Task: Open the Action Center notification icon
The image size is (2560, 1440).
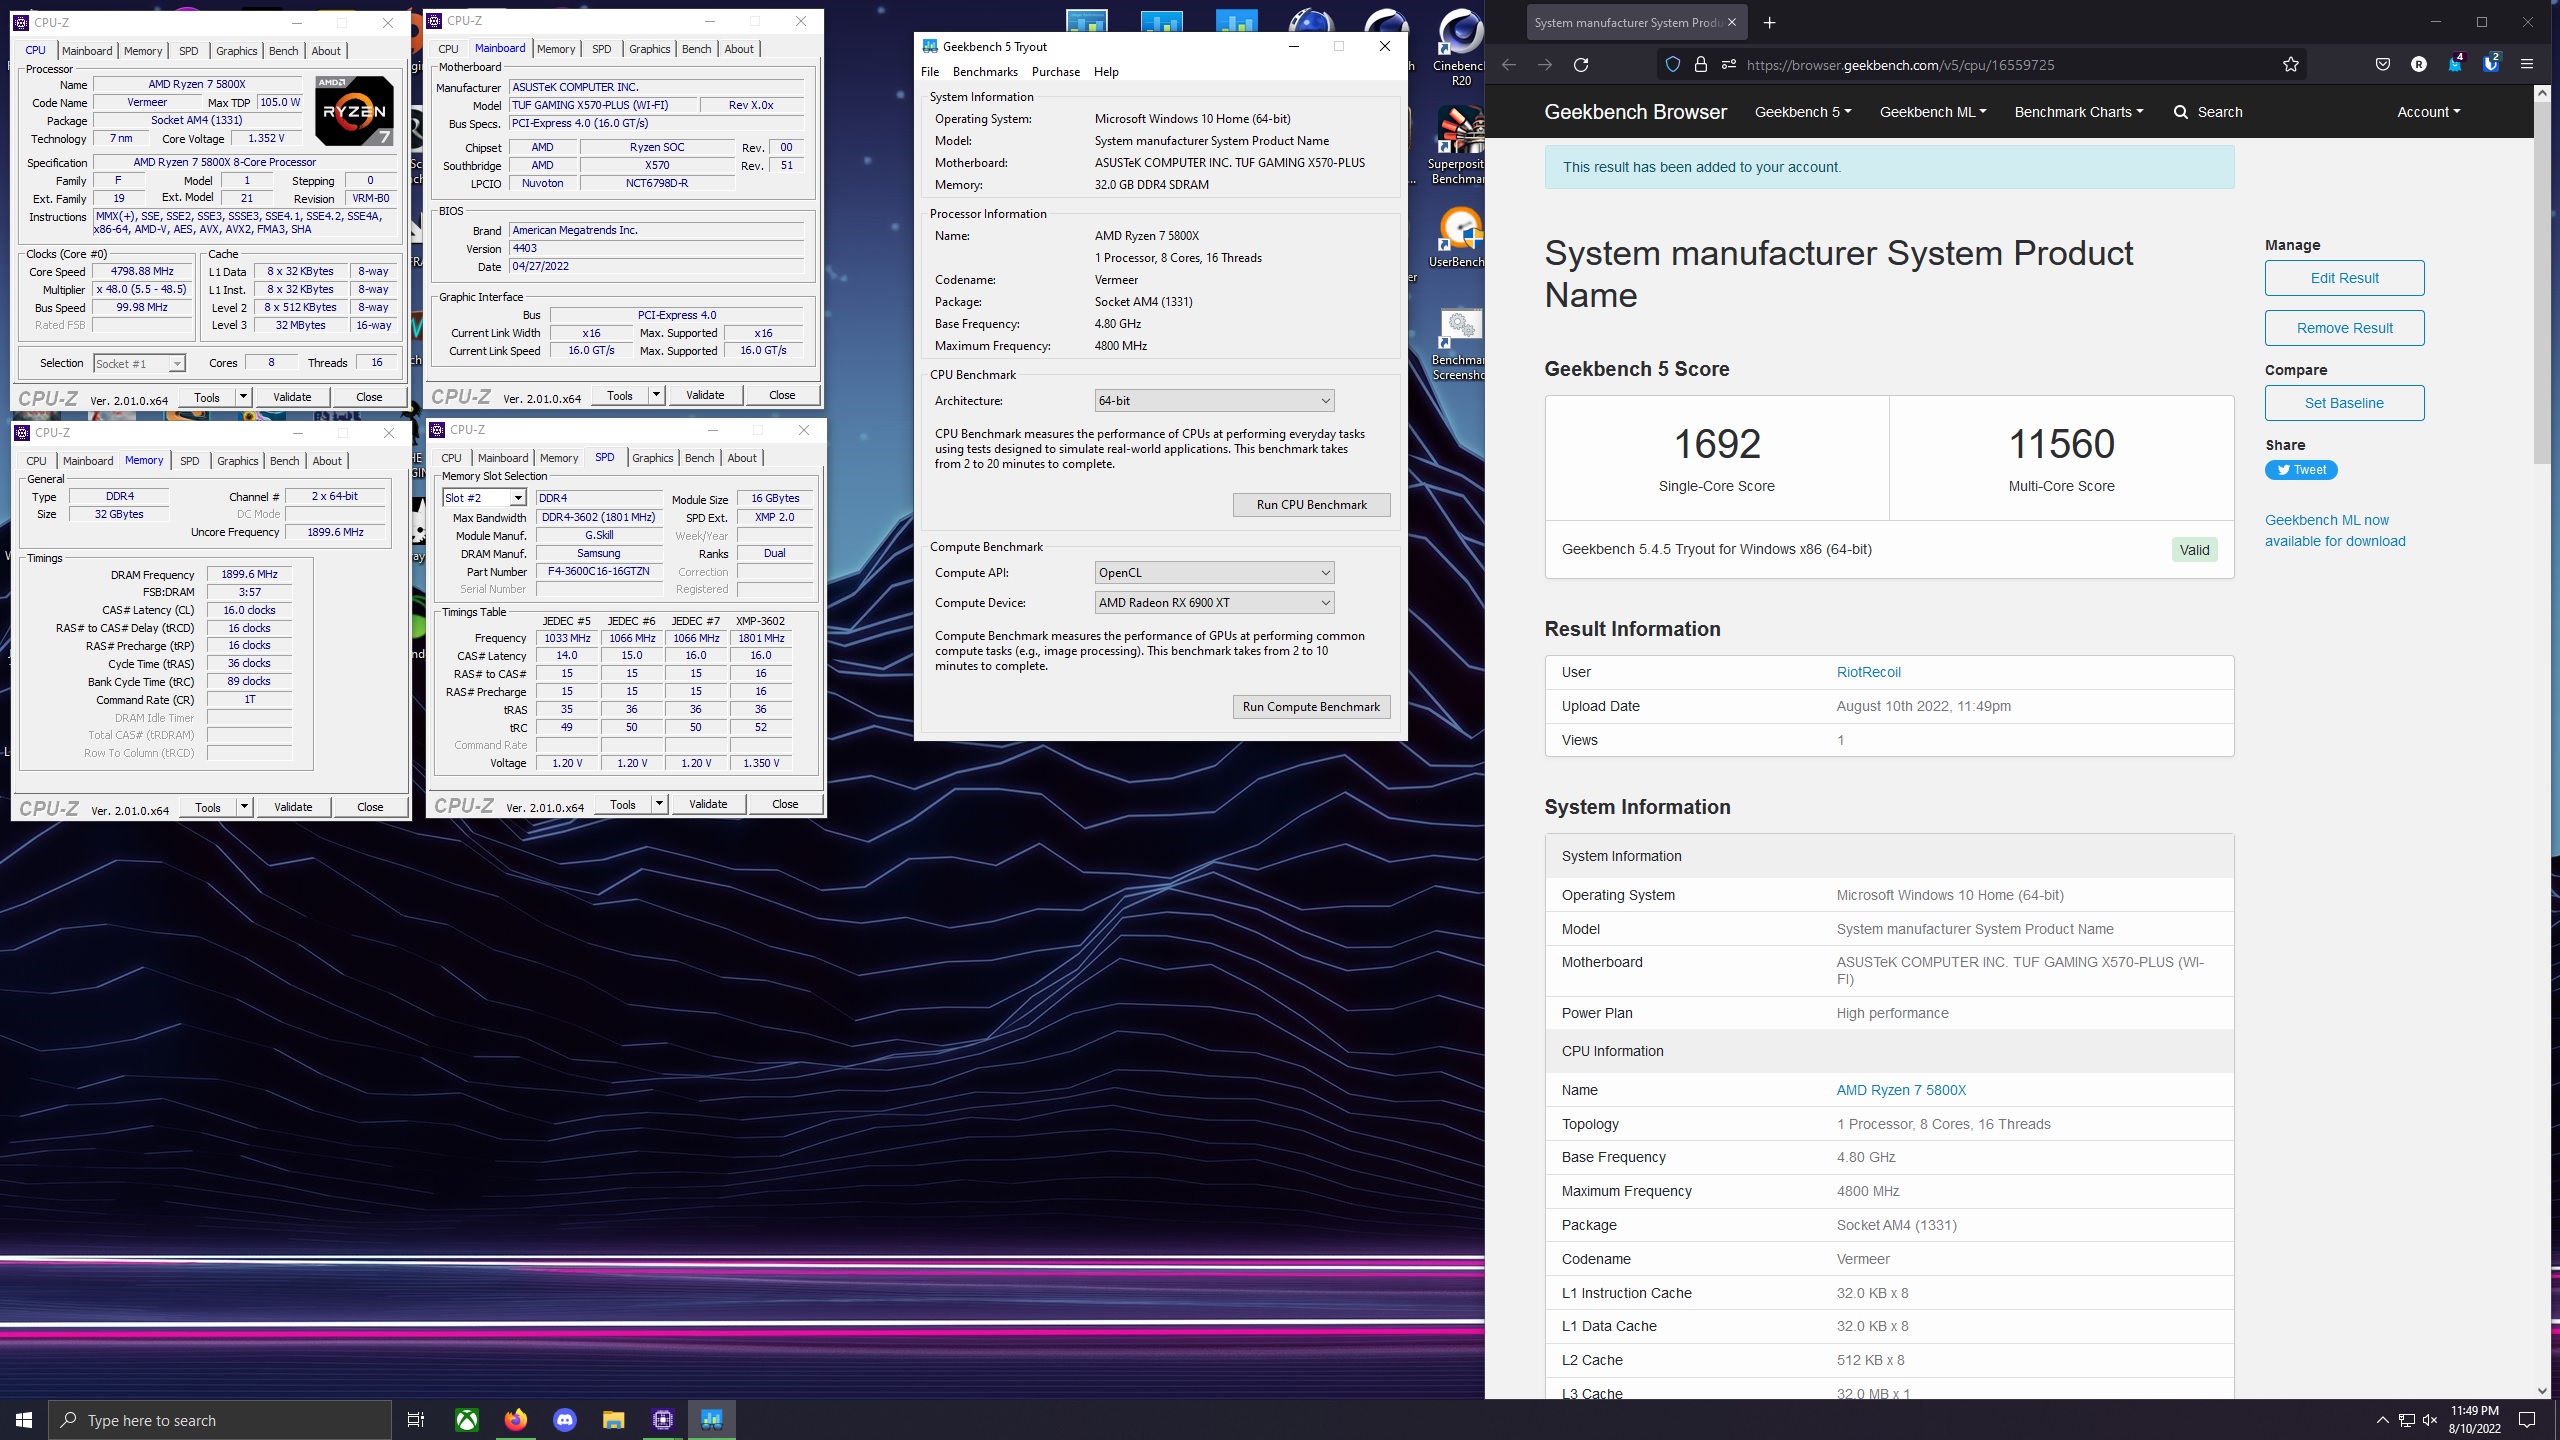Action: pos(2527,1420)
